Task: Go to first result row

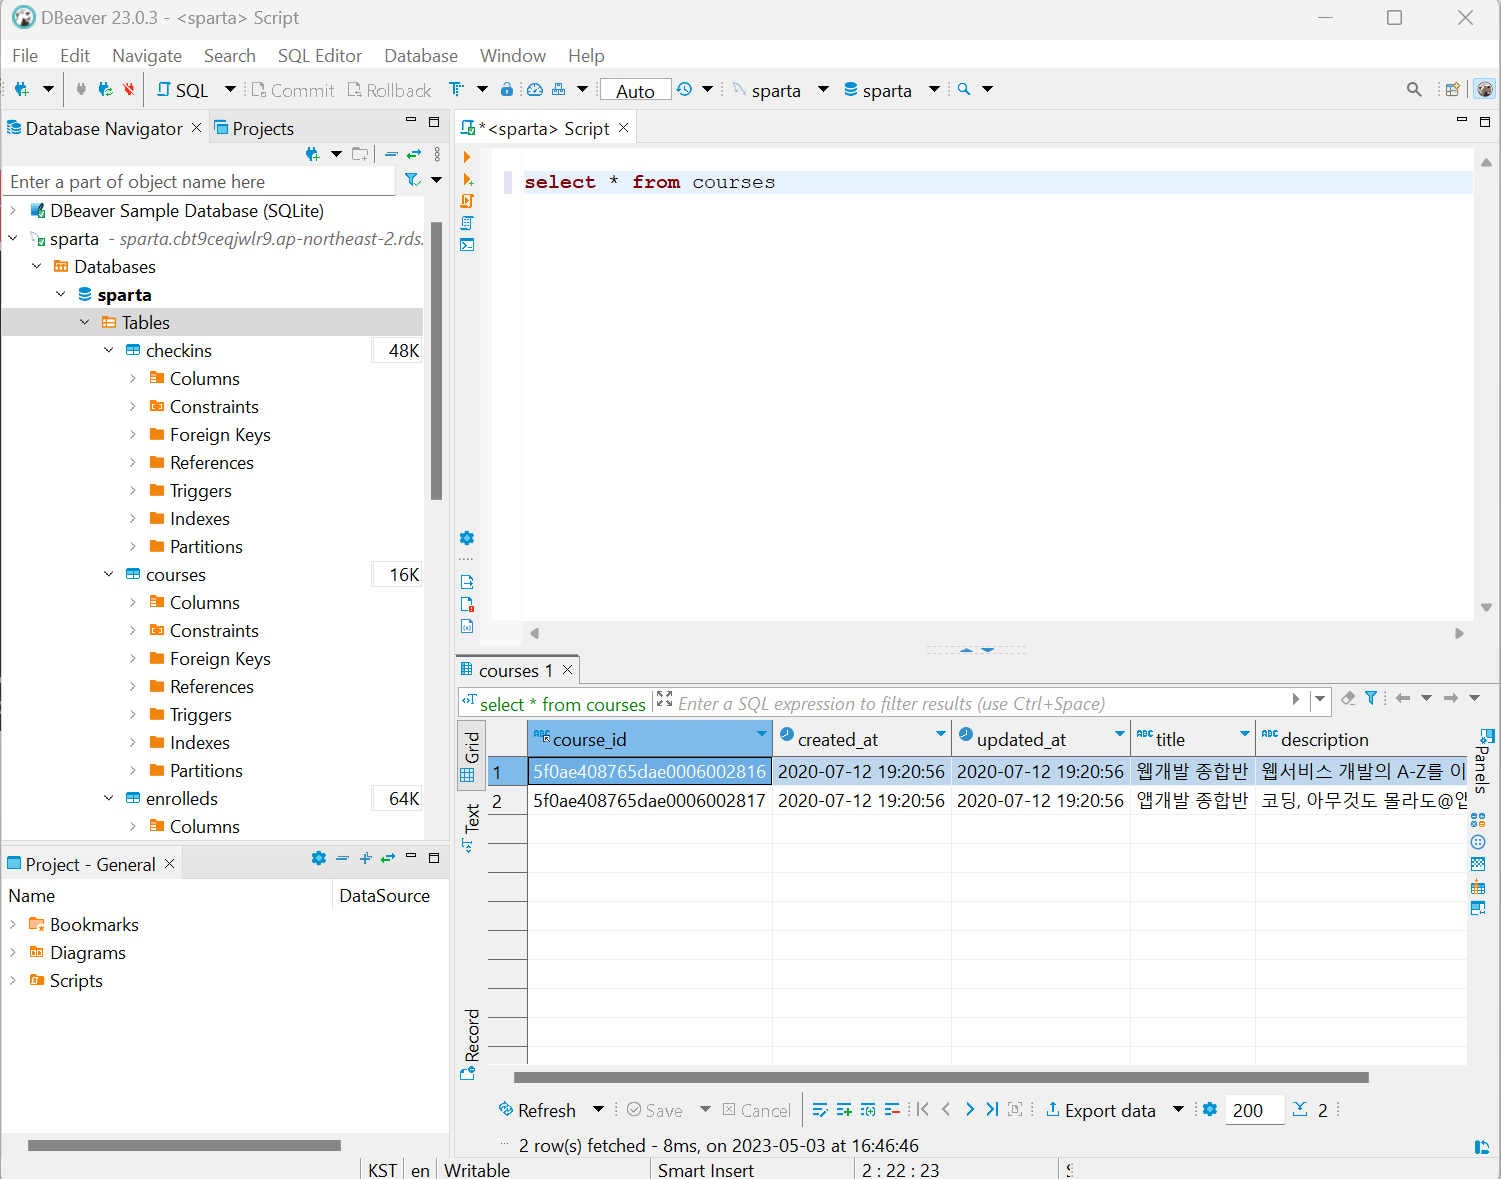Action: click(922, 1109)
